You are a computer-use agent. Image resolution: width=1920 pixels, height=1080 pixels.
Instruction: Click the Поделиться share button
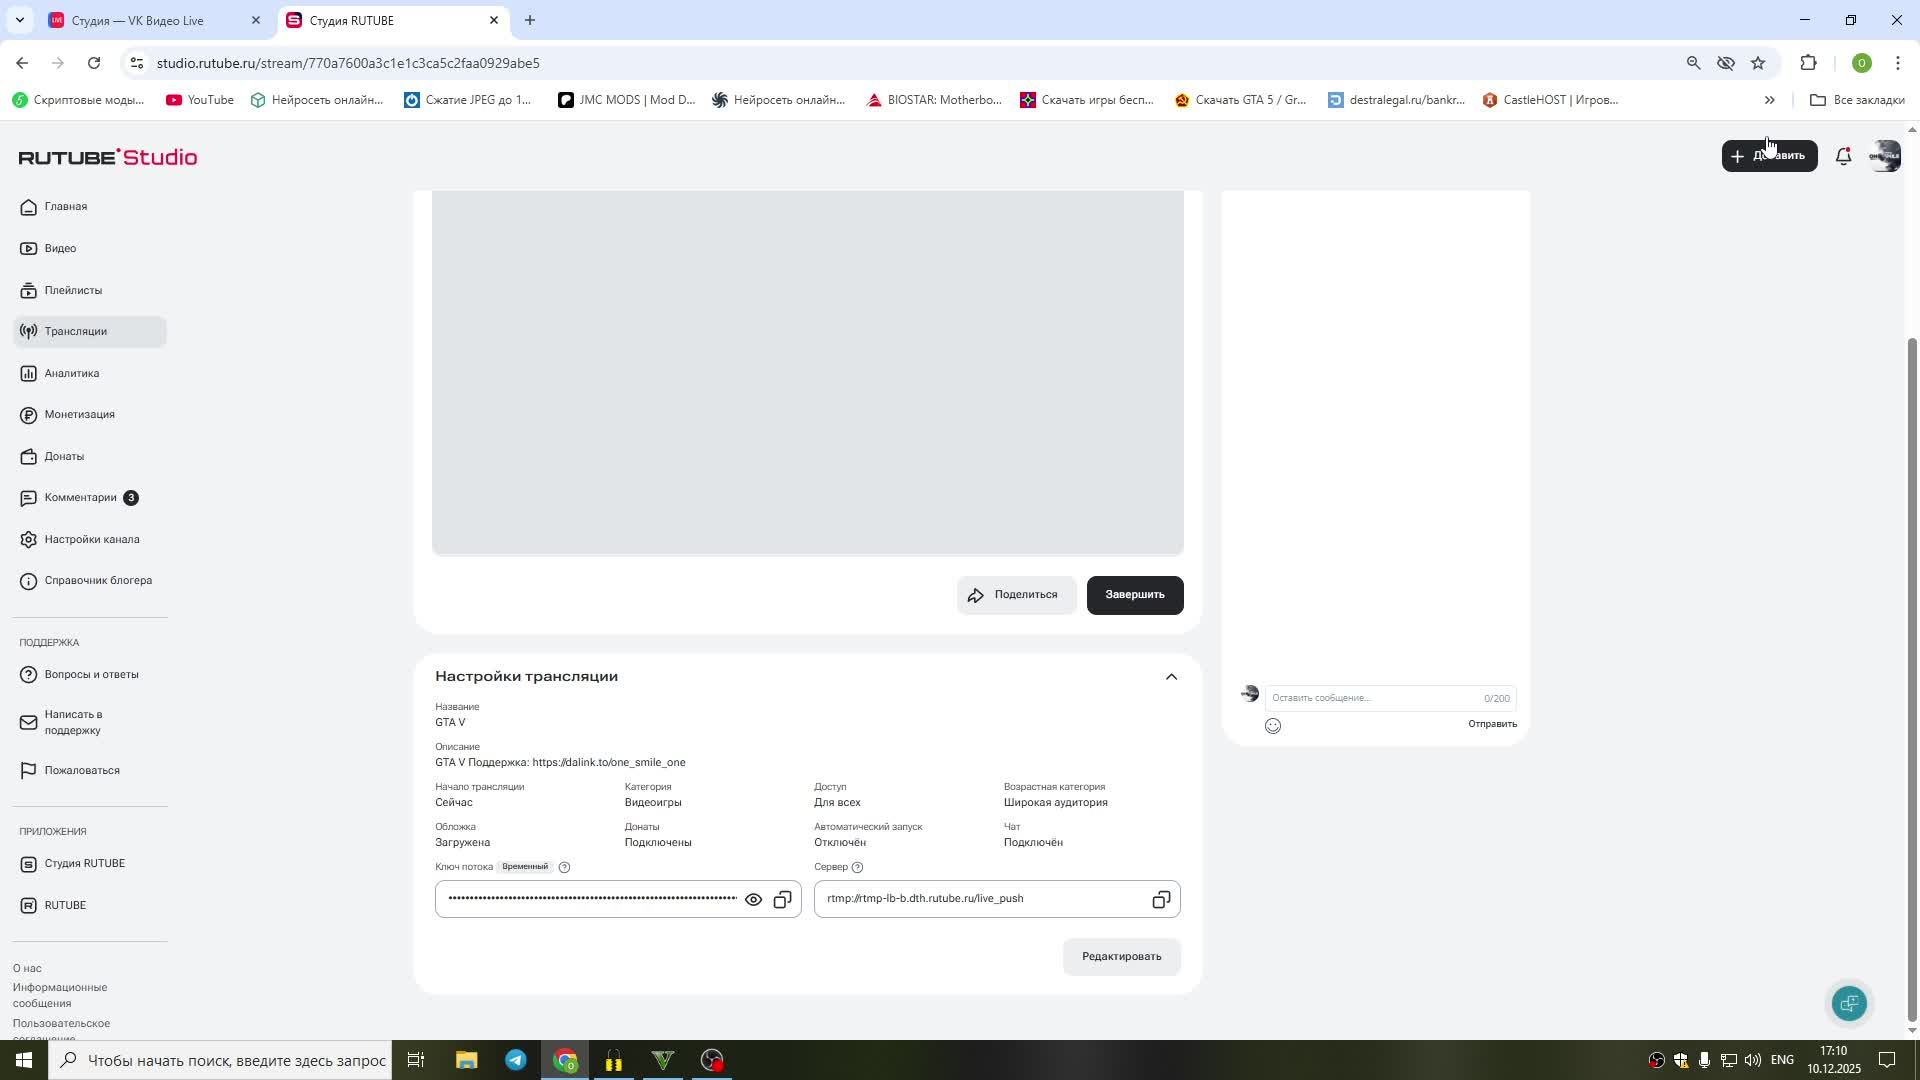[1015, 595]
